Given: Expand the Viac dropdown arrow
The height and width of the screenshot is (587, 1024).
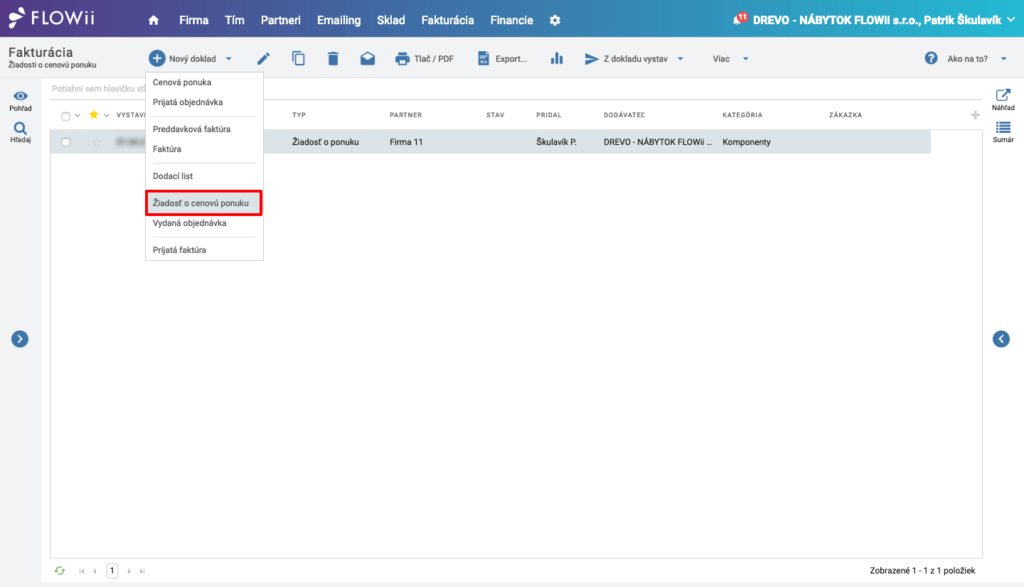Looking at the screenshot, I should 746,59.
